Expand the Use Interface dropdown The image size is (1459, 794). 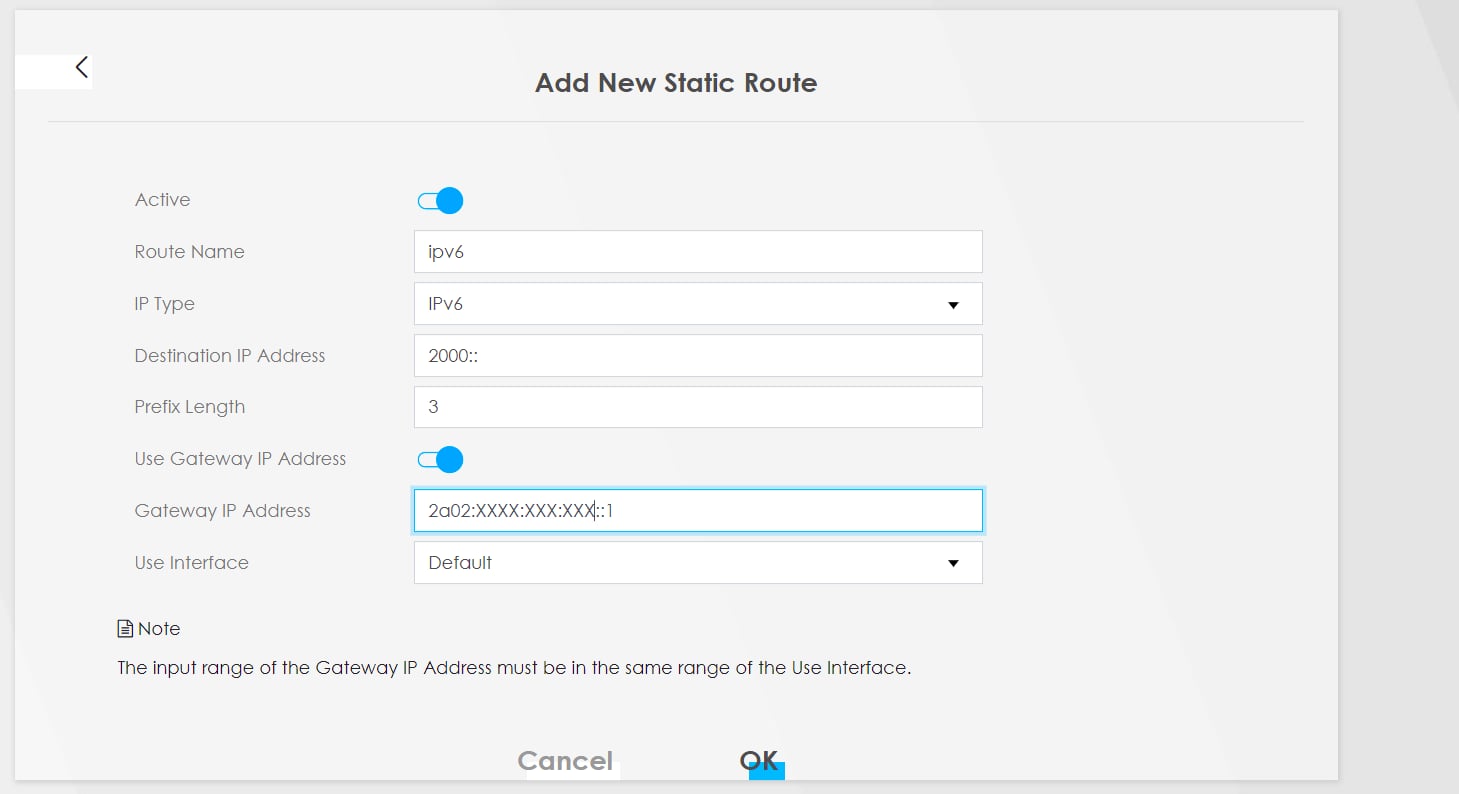[697, 563]
